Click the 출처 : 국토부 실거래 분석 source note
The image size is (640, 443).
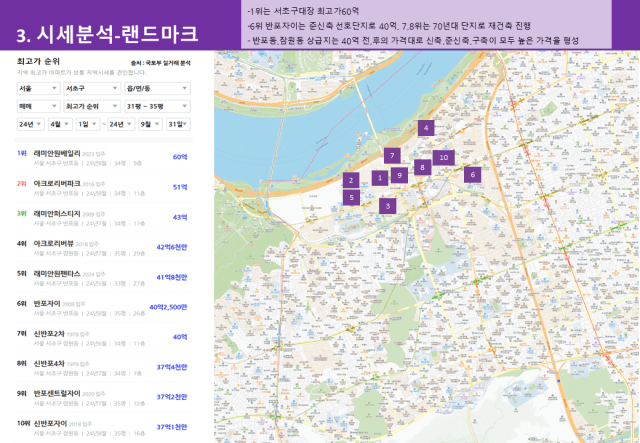tap(160, 63)
